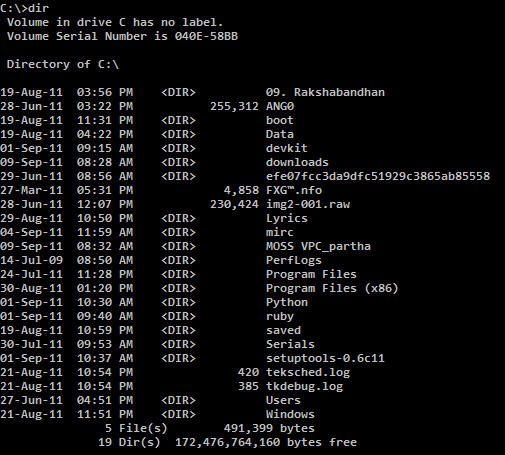Click the img2-001.raw file name

[x=308, y=204]
